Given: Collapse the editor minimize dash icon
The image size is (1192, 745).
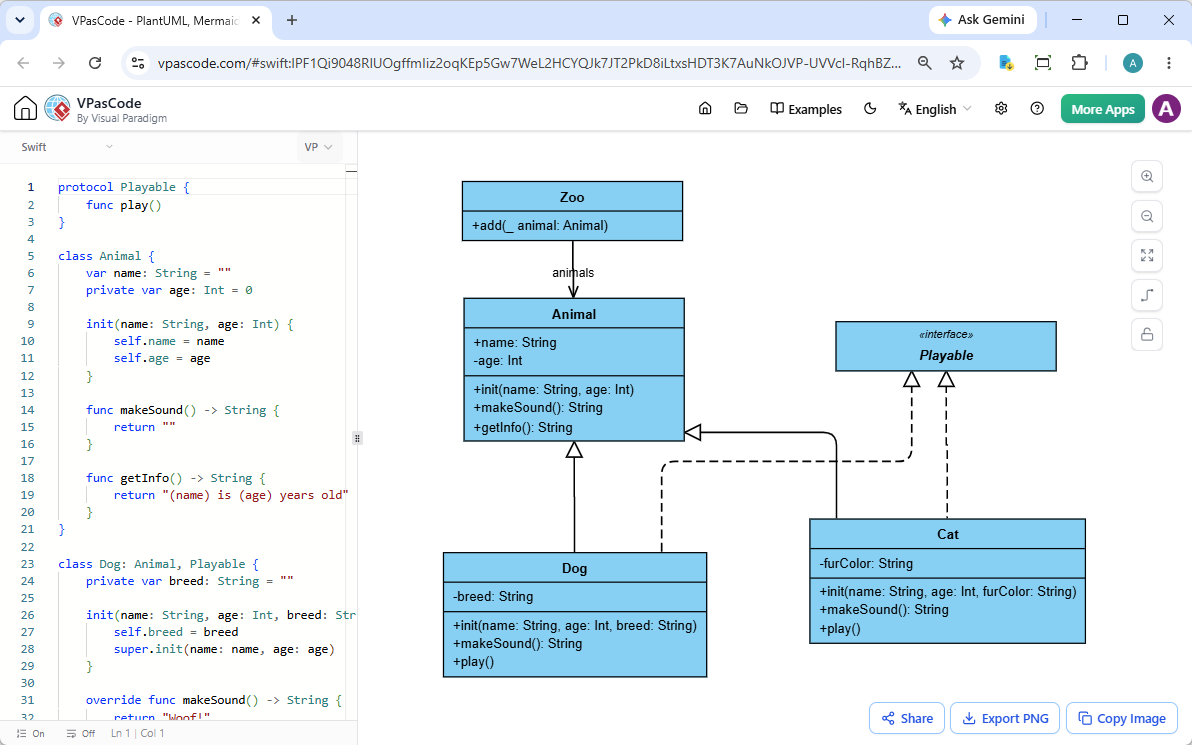Looking at the screenshot, I should pos(351,171).
